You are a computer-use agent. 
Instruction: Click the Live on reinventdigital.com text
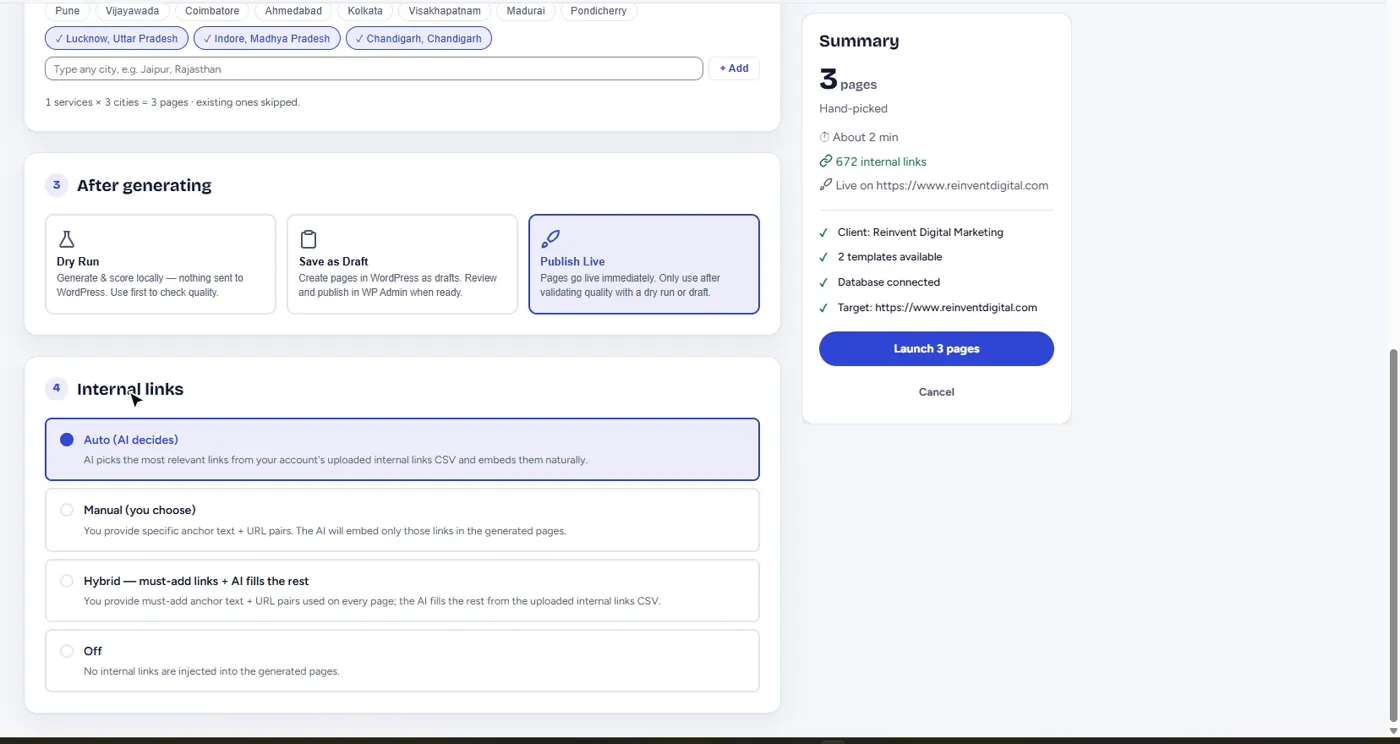tap(942, 185)
